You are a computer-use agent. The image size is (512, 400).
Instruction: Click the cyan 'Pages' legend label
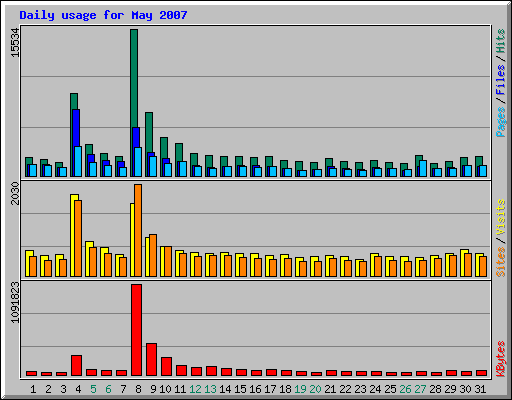click(501, 122)
